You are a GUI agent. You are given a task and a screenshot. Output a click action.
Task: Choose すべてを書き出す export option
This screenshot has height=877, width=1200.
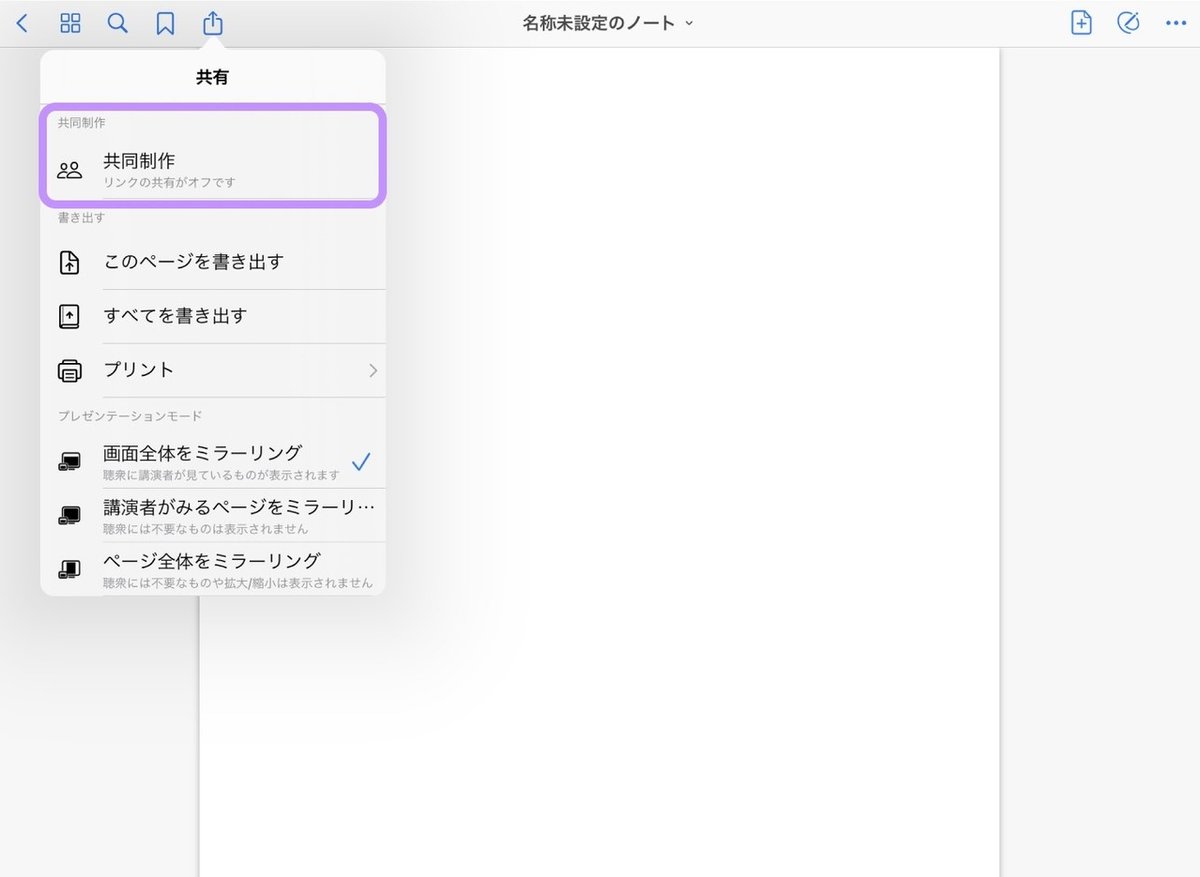(212, 316)
